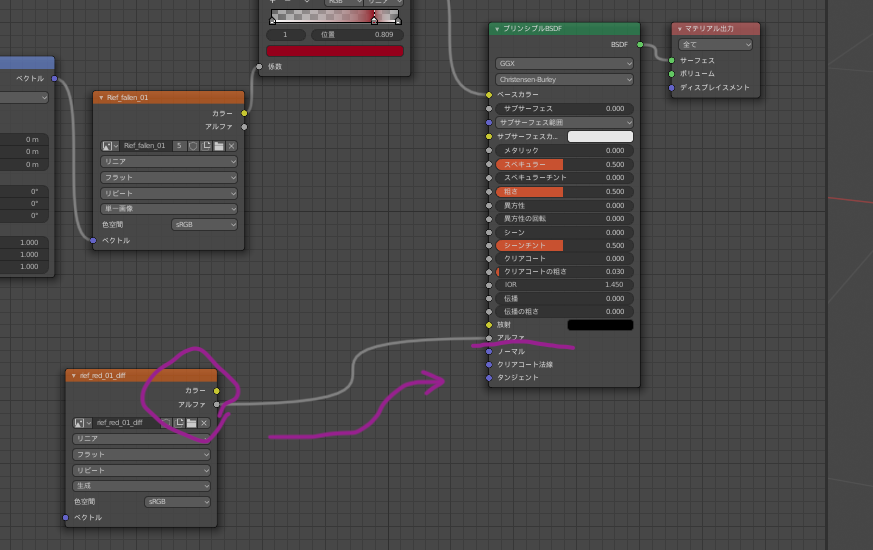The image size is (873, 550).
Task: Click カラー output socket of Ref_fallen_01 node
Action: (x=244, y=113)
